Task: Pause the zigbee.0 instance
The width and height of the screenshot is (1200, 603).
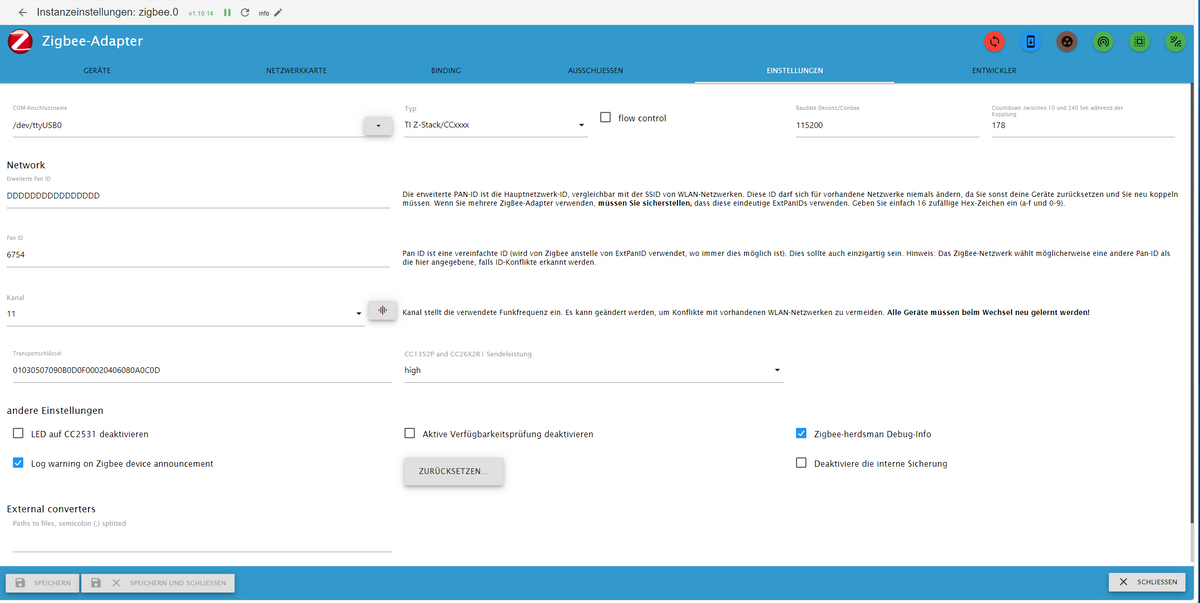Action: [227, 13]
